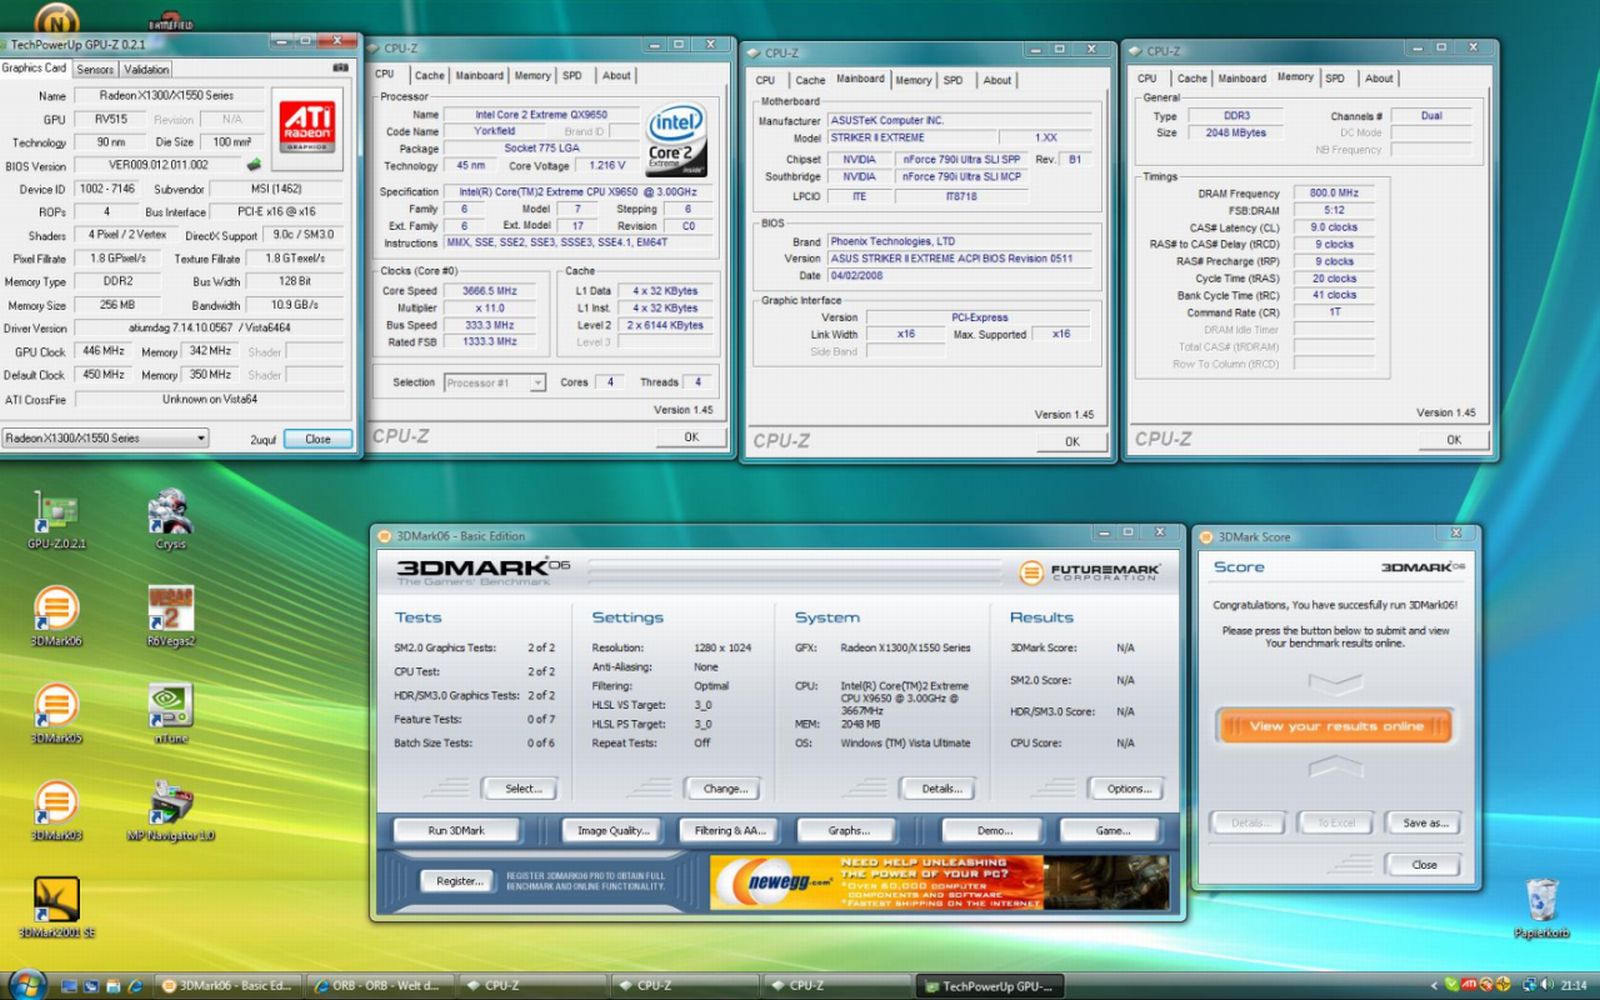Select CPU tab in Memory CPU-Z window

(1147, 79)
